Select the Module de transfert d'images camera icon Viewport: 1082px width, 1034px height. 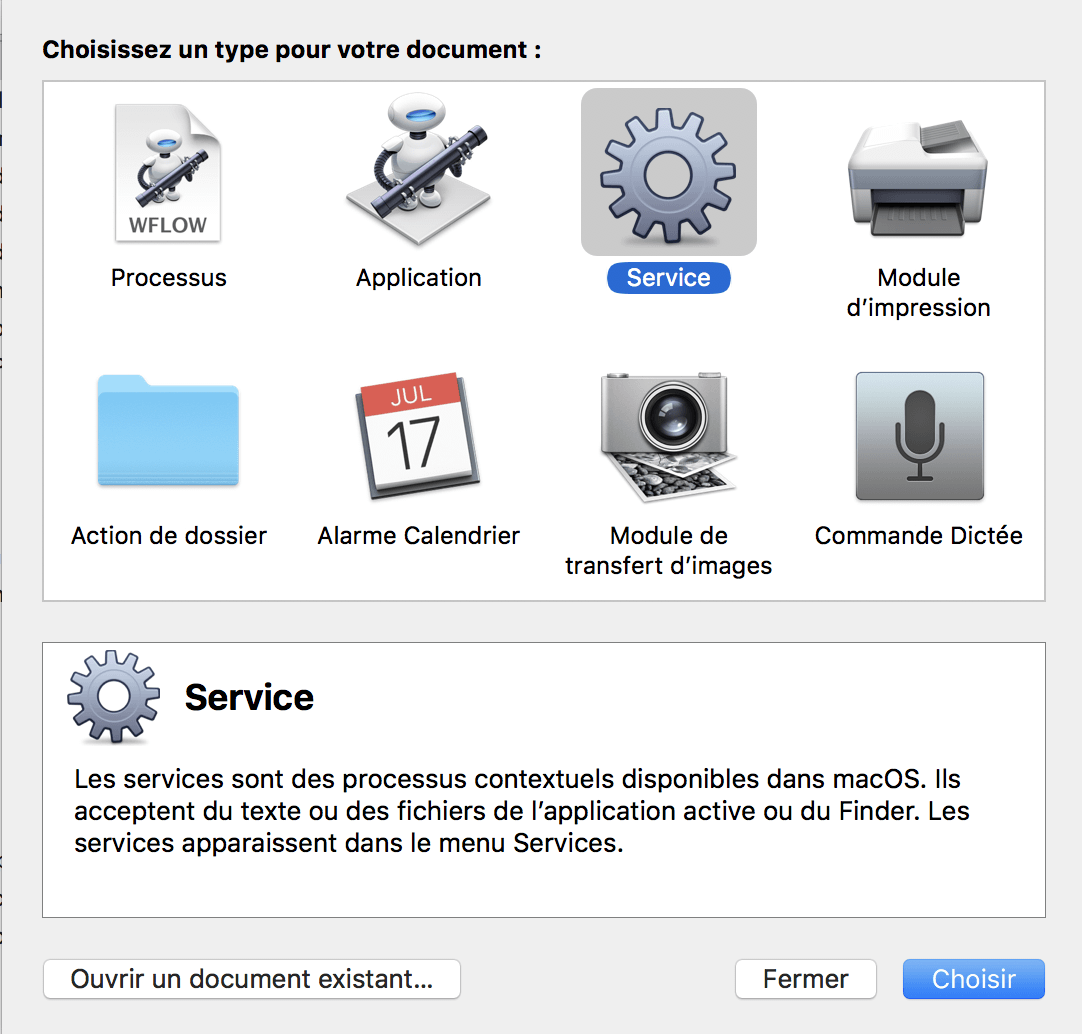pos(668,436)
